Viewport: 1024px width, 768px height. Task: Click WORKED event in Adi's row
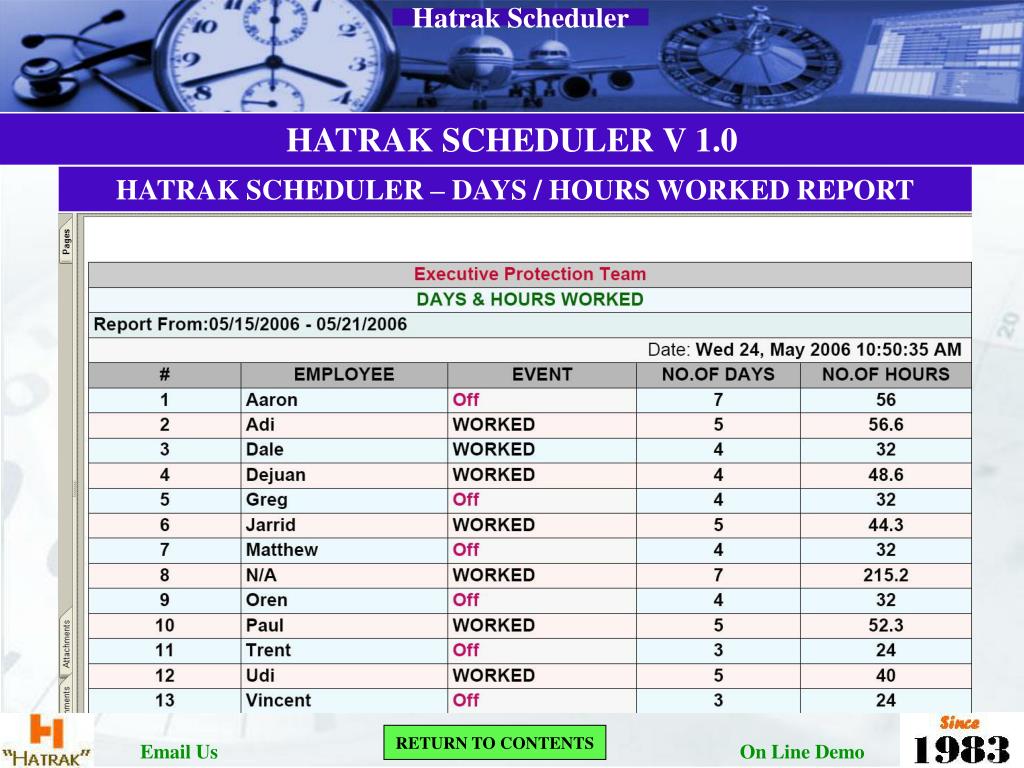[494, 424]
